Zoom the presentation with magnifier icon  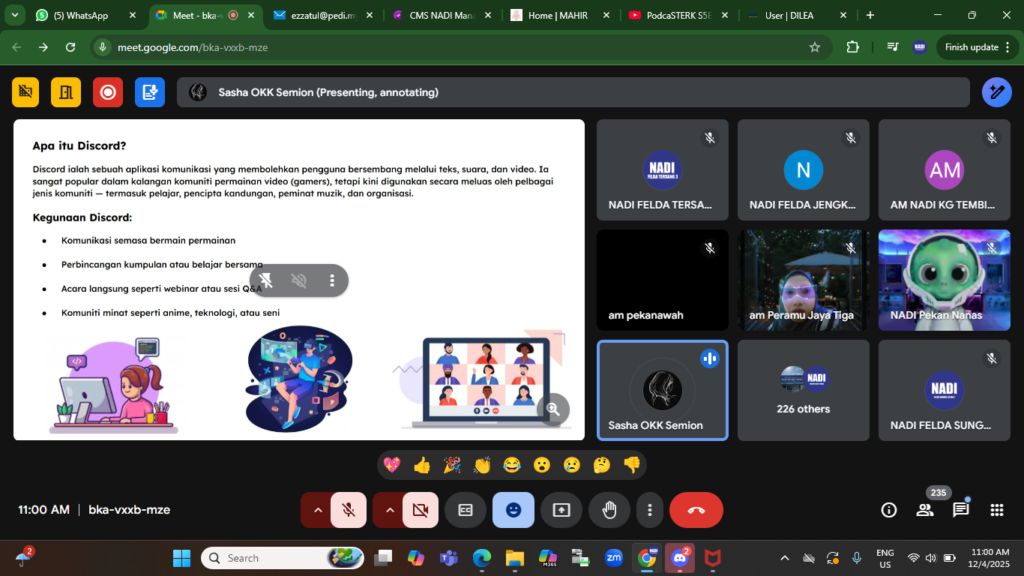click(553, 409)
